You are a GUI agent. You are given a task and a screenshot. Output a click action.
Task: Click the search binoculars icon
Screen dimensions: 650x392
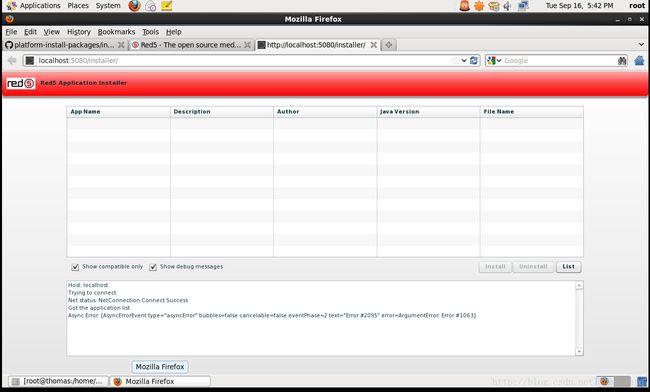[x=622, y=60]
